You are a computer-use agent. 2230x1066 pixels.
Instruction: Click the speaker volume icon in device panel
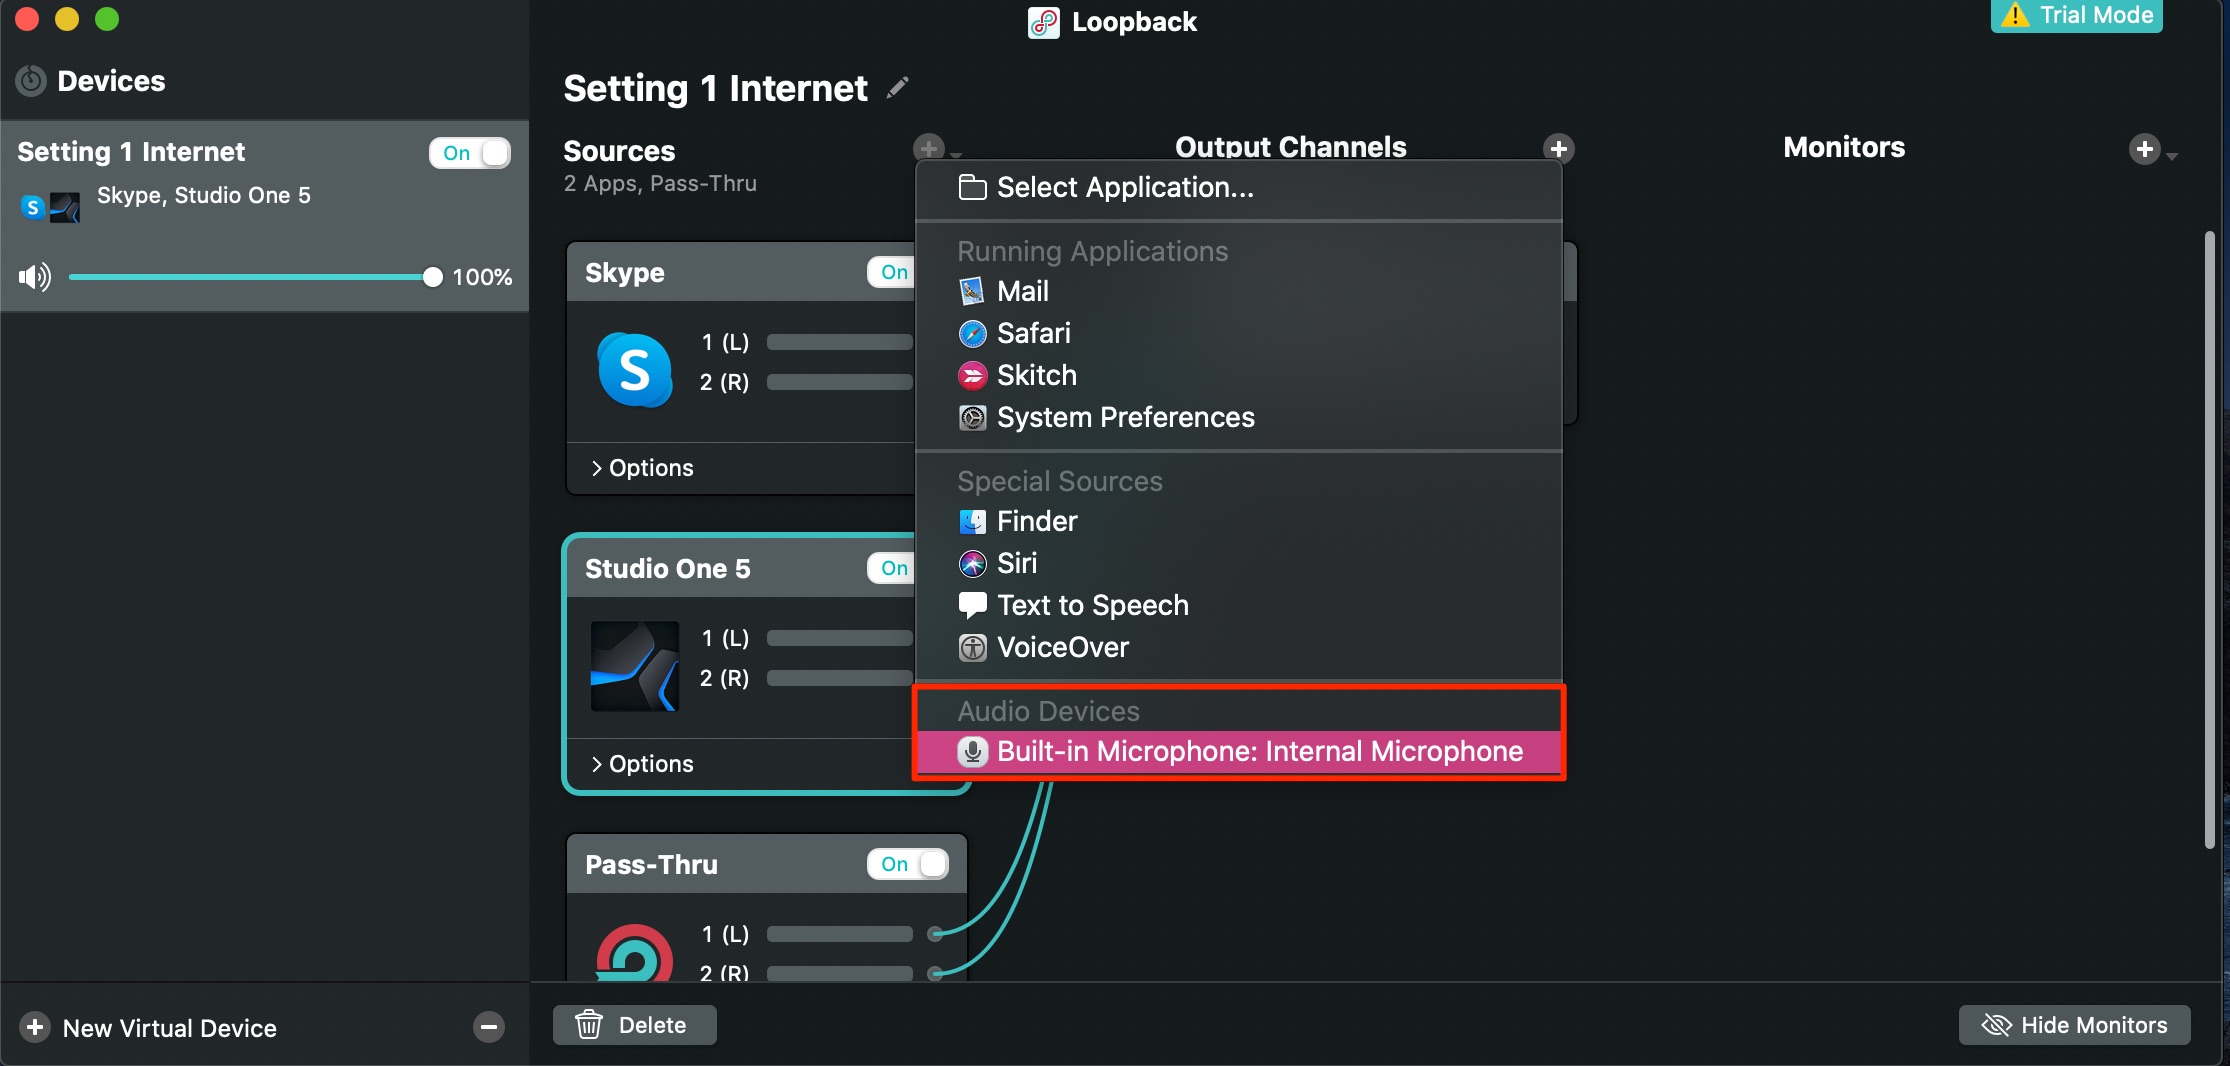point(35,277)
